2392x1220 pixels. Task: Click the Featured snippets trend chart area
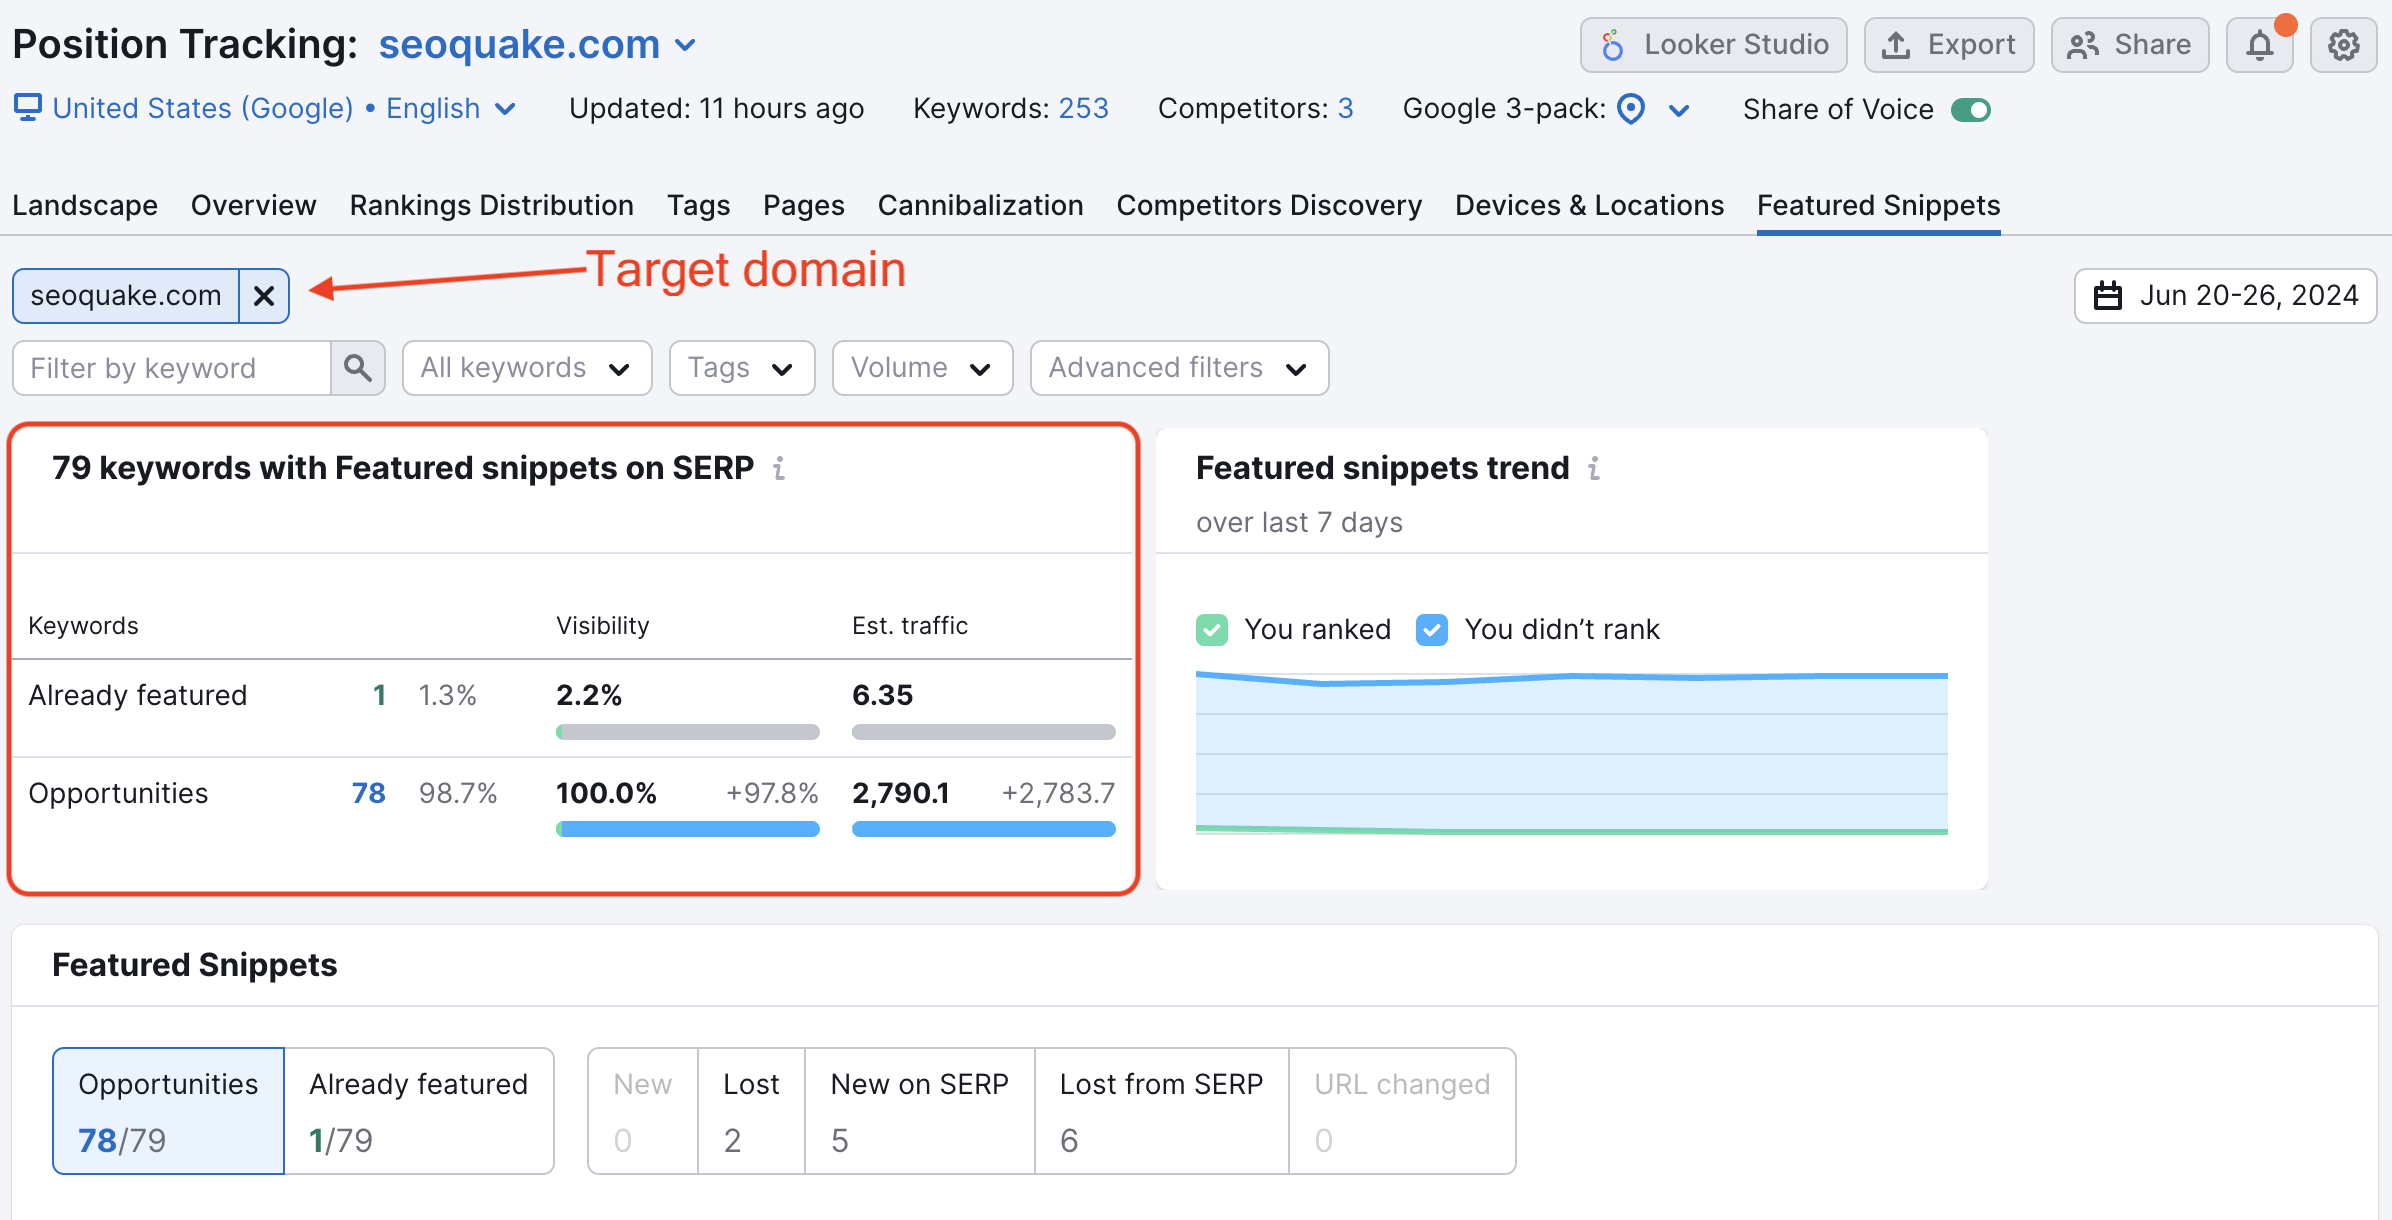click(1572, 752)
